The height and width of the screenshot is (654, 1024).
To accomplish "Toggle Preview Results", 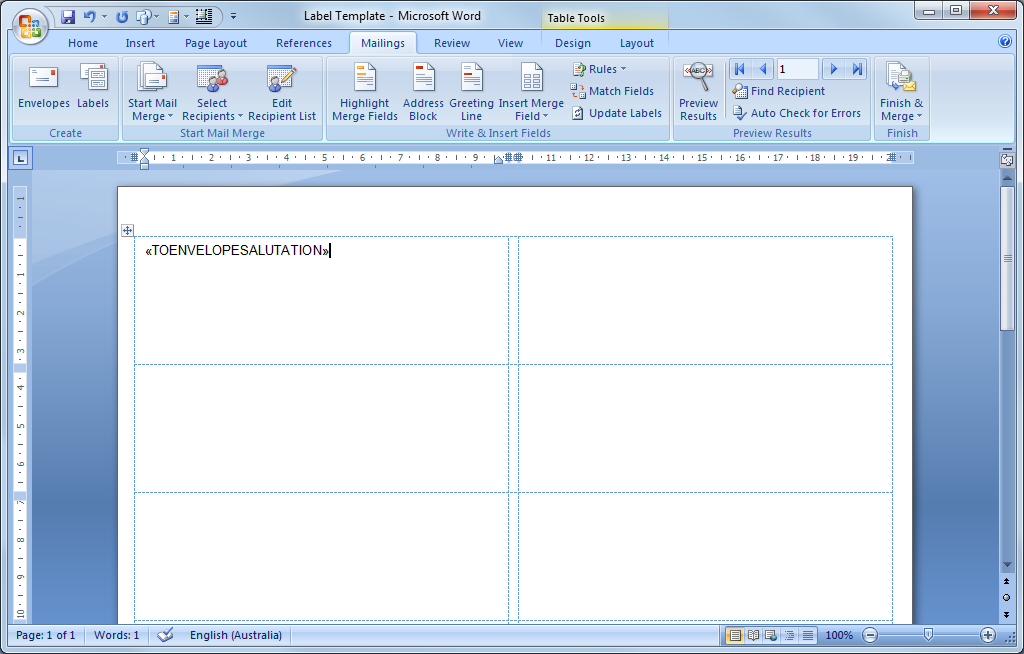I will tap(698, 91).
